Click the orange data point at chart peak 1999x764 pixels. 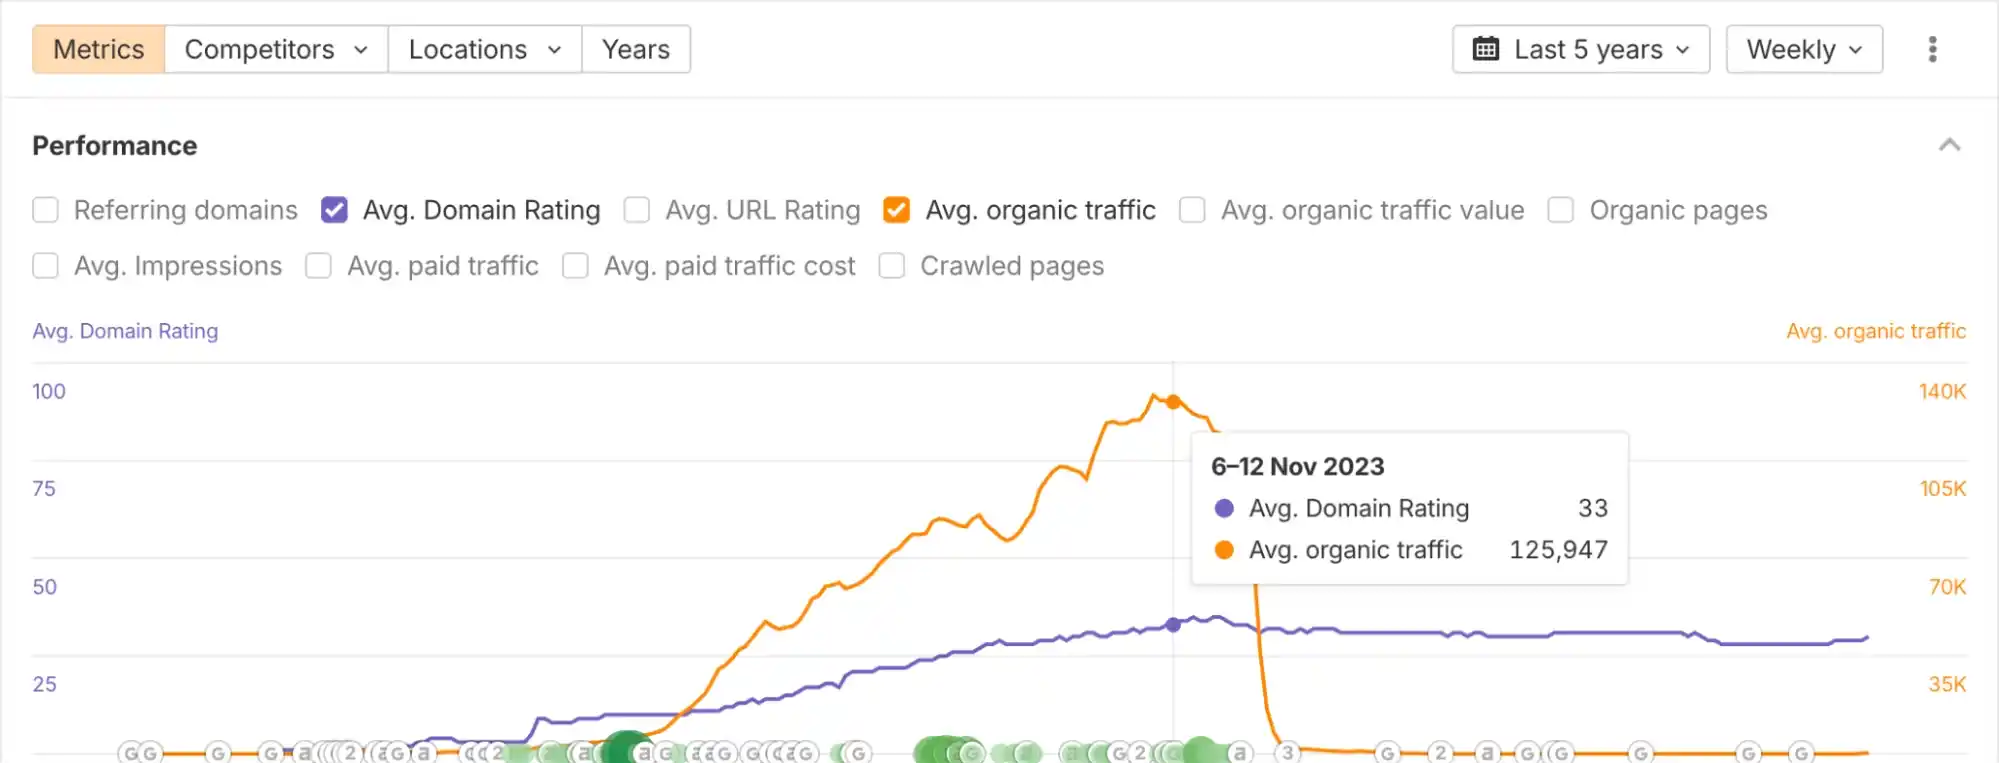(1173, 402)
